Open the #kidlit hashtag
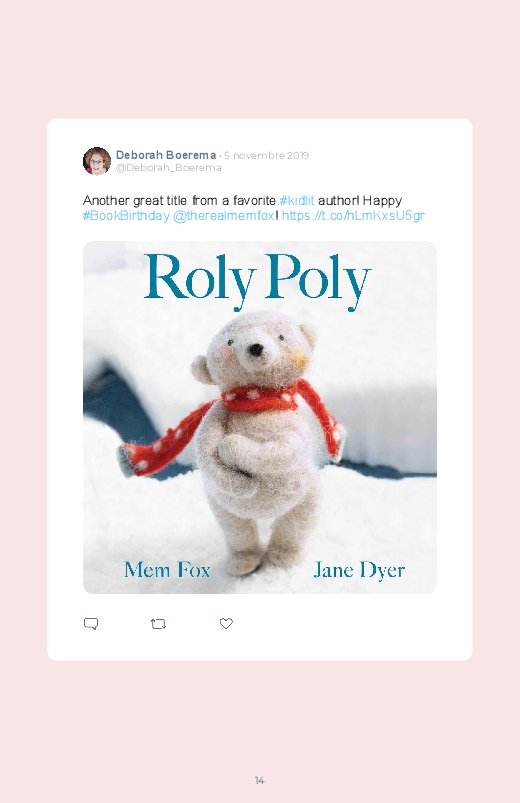 (x=297, y=200)
